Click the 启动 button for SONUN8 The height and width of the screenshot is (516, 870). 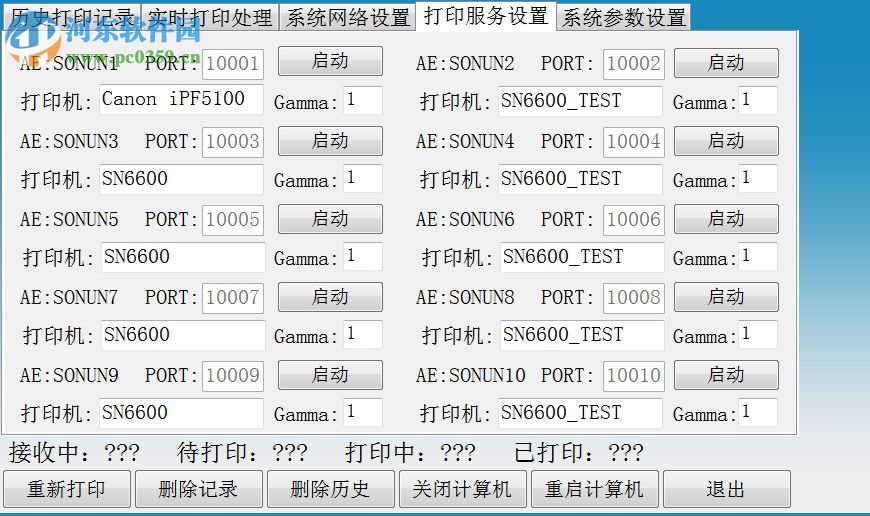point(726,297)
